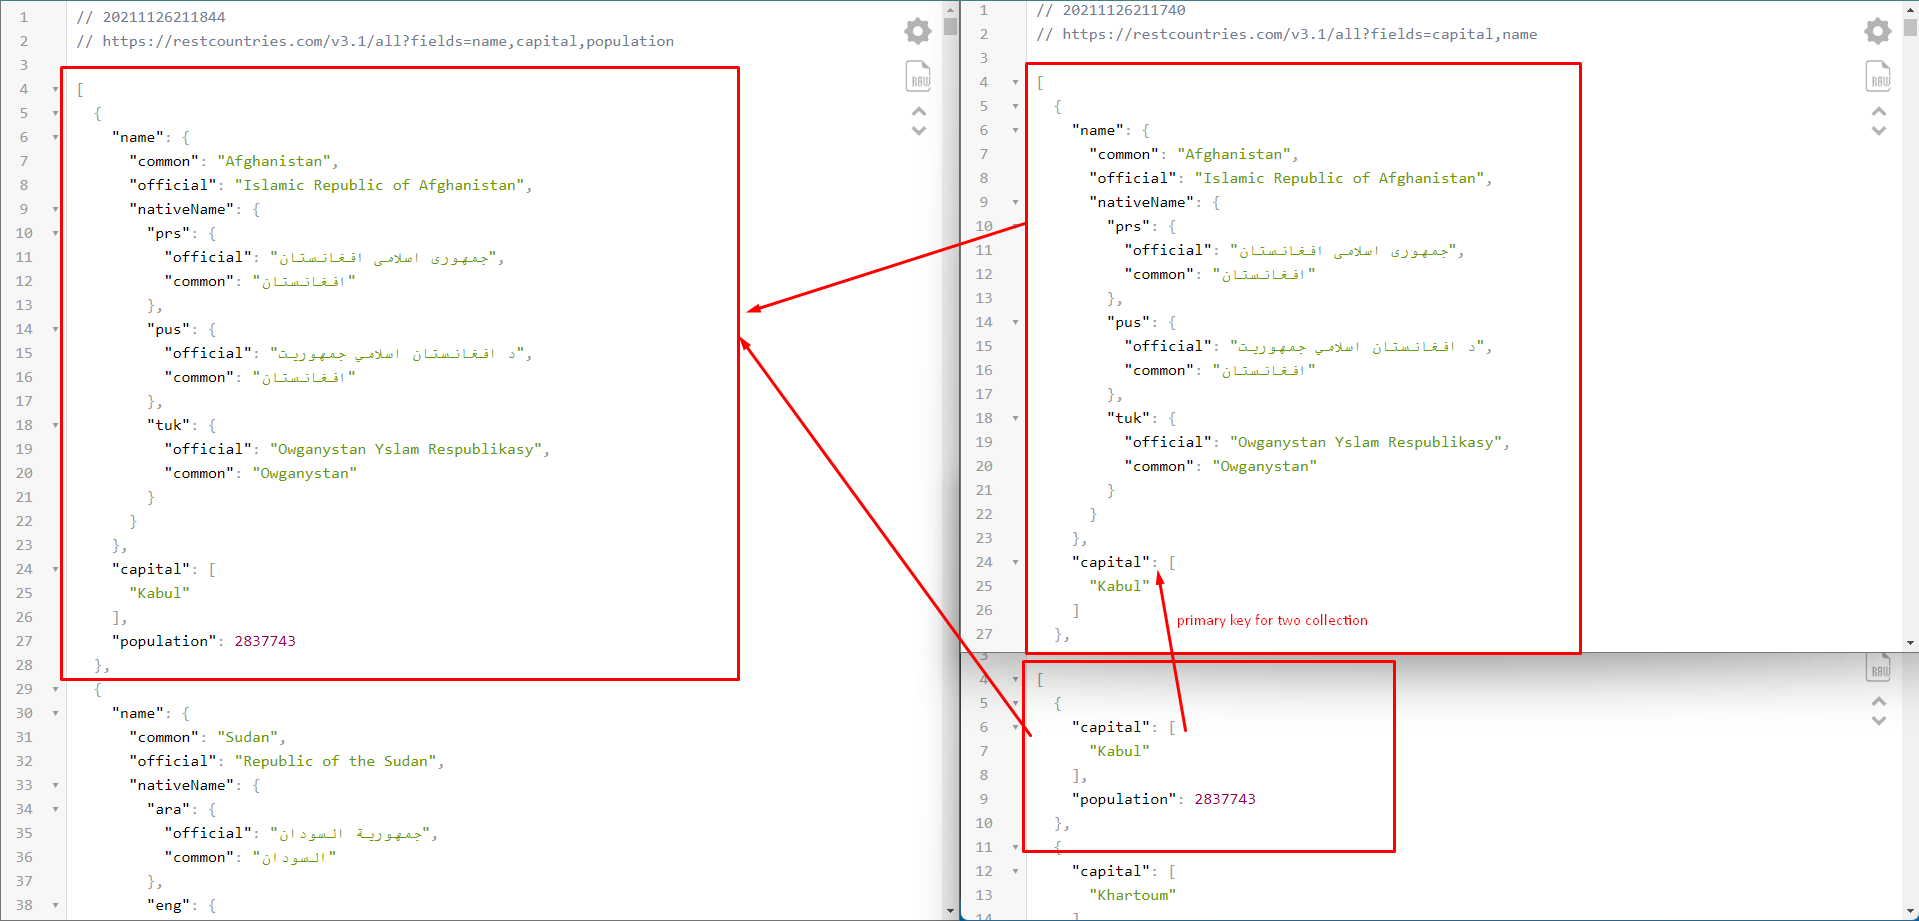Image resolution: width=1919 pixels, height=921 pixels.
Task: Collapse "nativeName" line 9, upper right pane
Action: pos(1015,202)
